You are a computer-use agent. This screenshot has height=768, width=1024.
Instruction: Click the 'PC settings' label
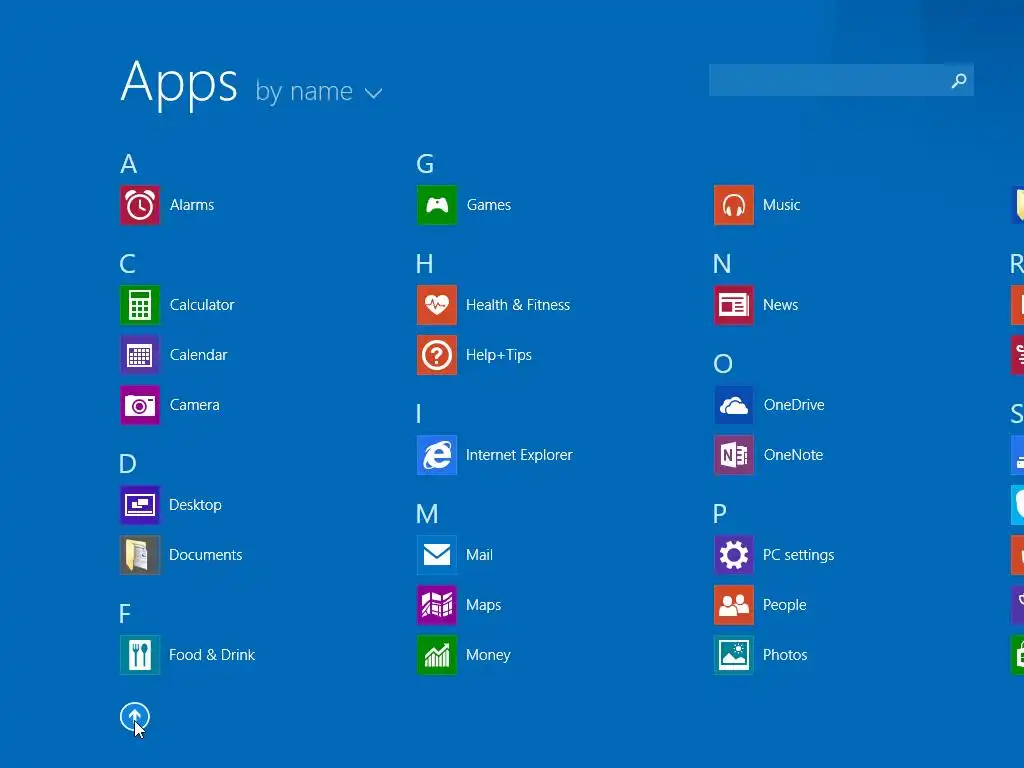(799, 555)
